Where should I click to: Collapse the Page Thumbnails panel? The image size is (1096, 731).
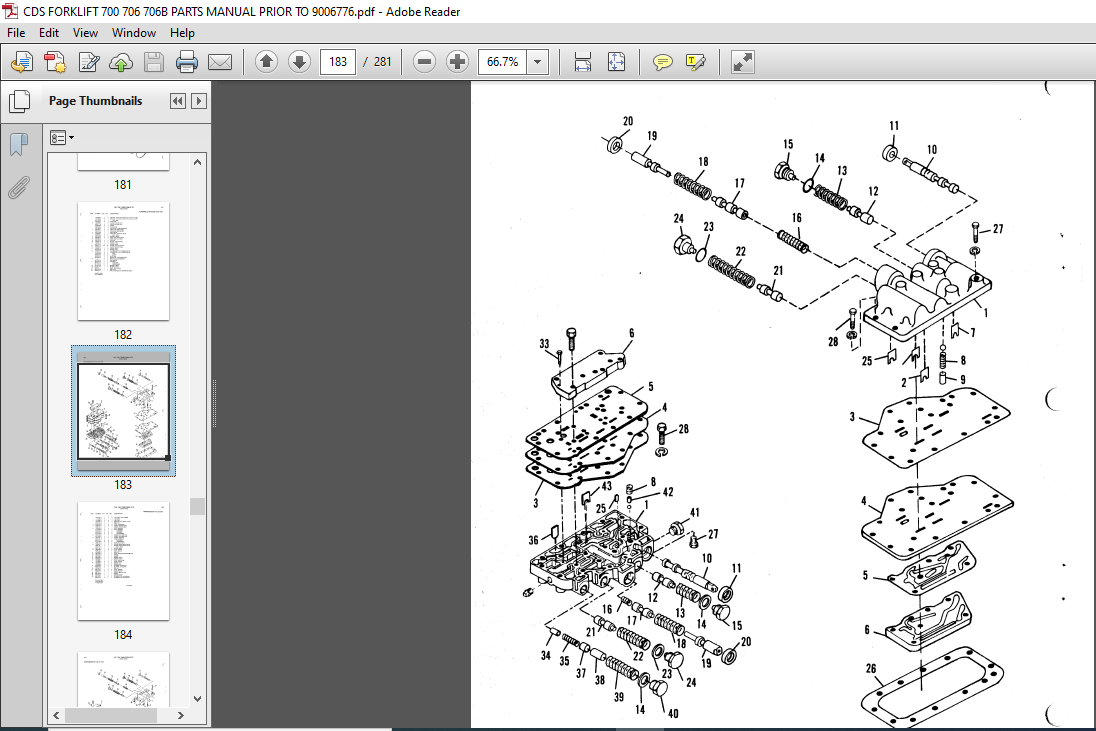click(x=178, y=101)
